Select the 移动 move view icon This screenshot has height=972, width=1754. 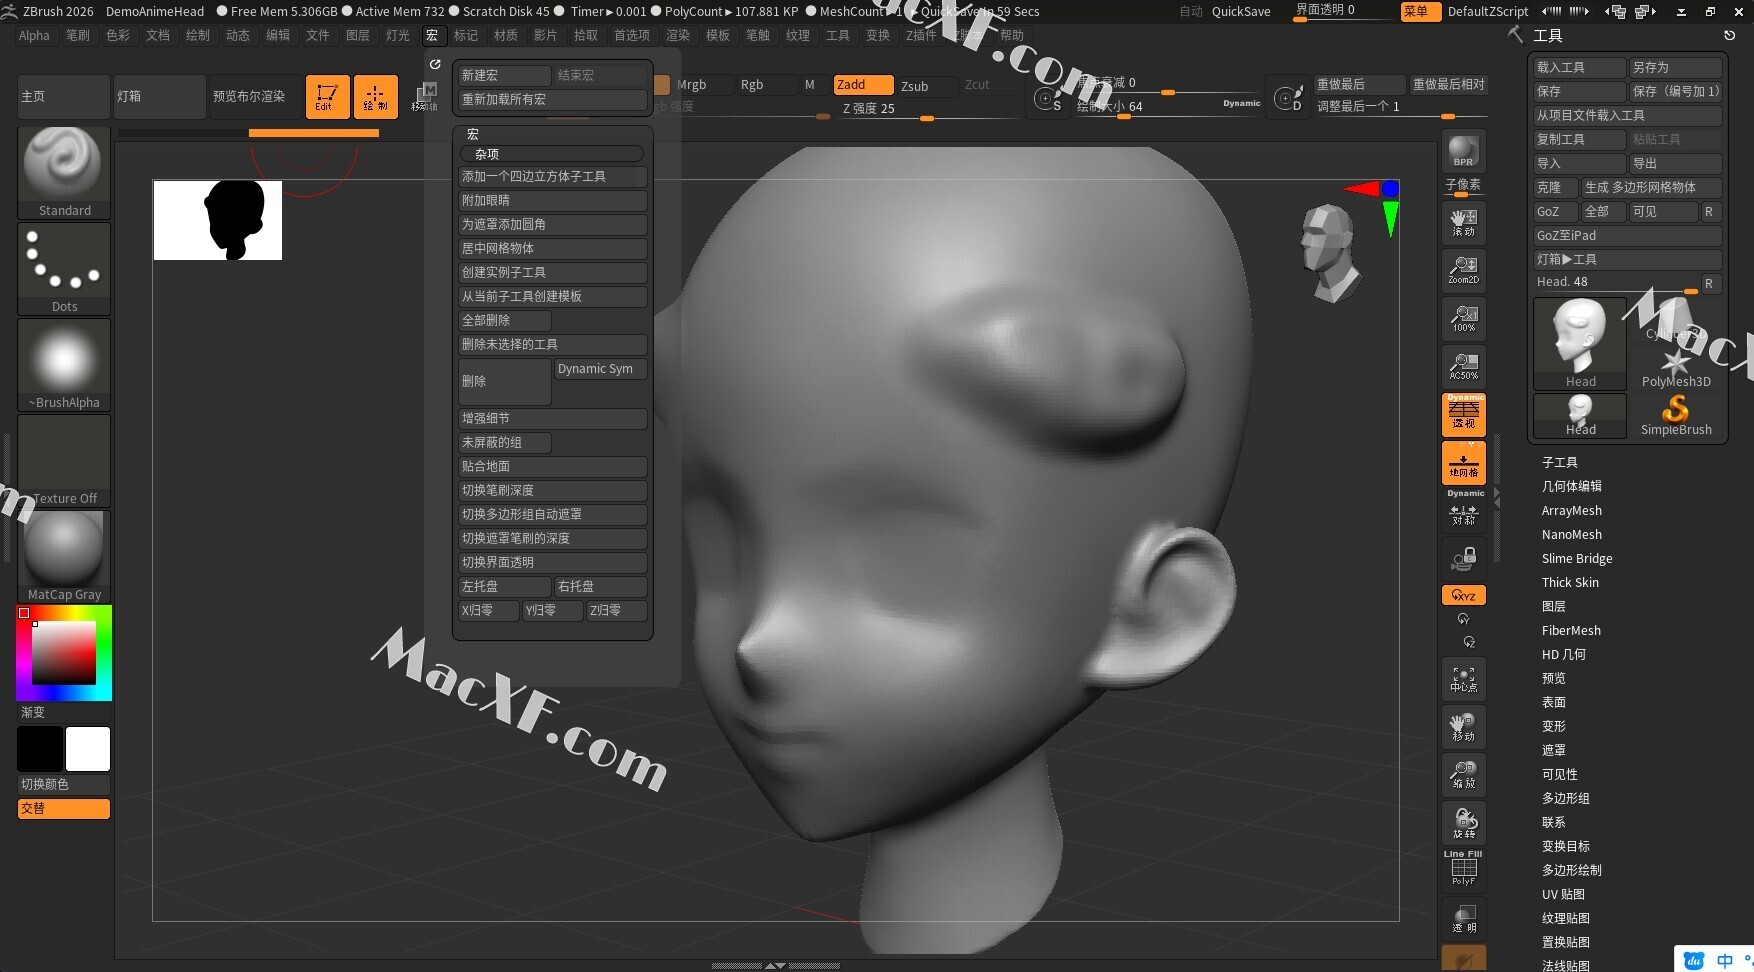click(1463, 727)
